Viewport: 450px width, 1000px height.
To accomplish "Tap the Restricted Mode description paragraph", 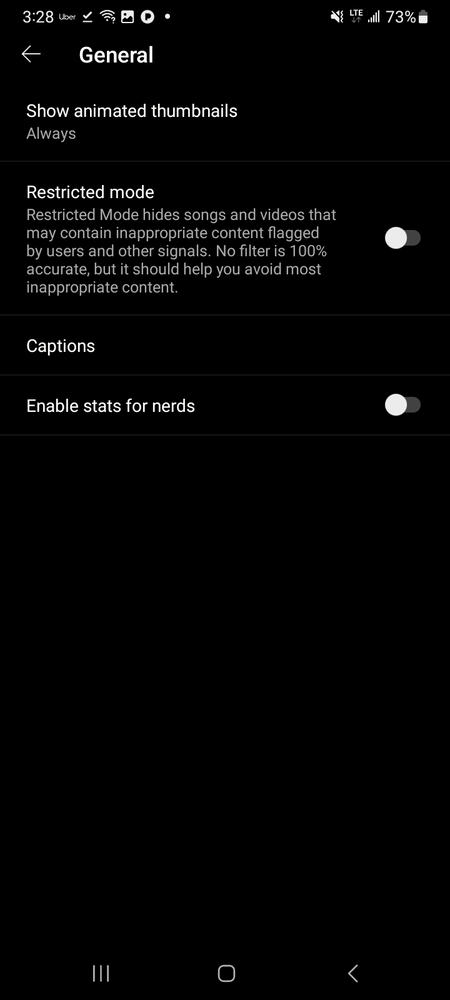I will click(181, 251).
